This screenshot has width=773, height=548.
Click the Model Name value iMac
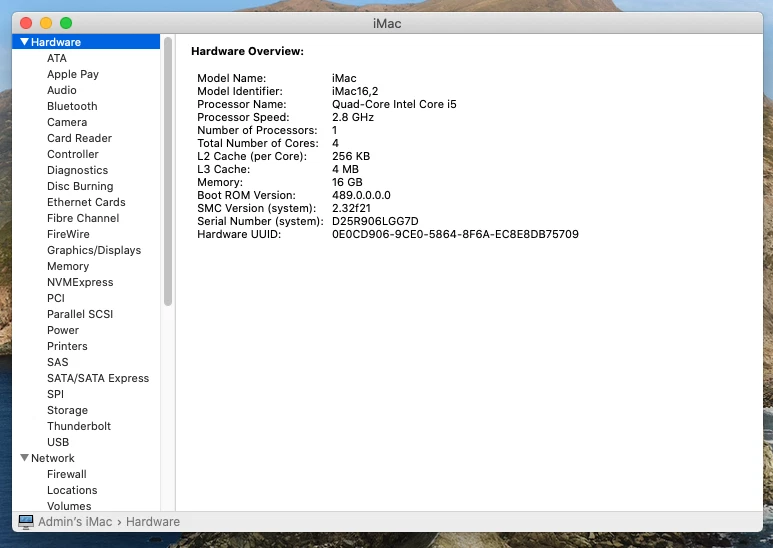point(344,78)
